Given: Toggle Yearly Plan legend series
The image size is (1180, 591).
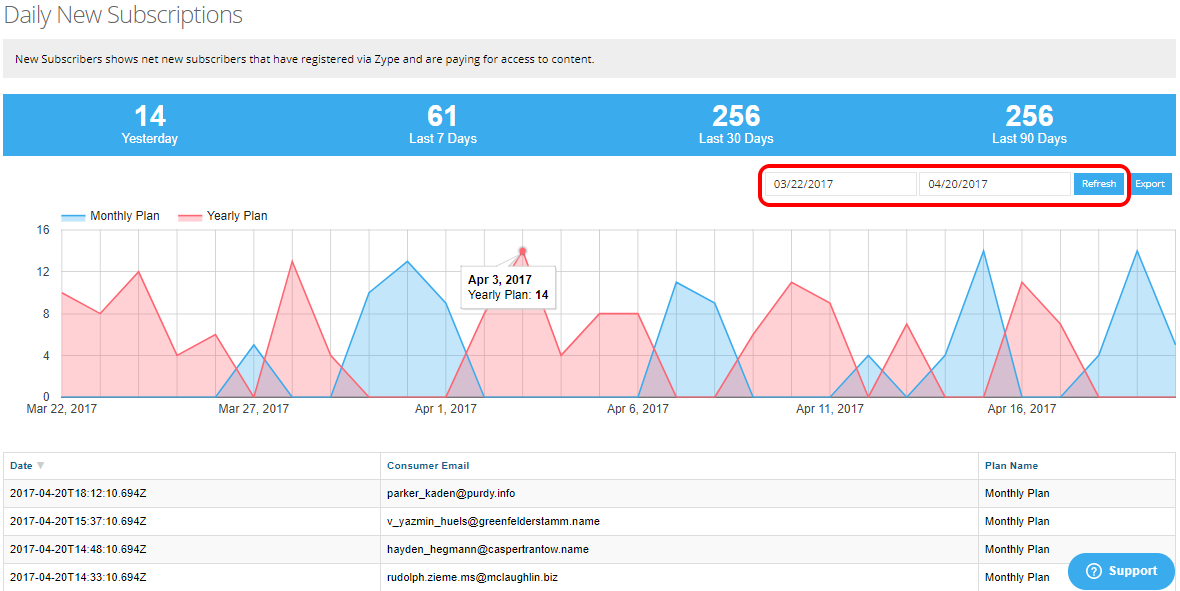Looking at the screenshot, I should (x=222, y=216).
